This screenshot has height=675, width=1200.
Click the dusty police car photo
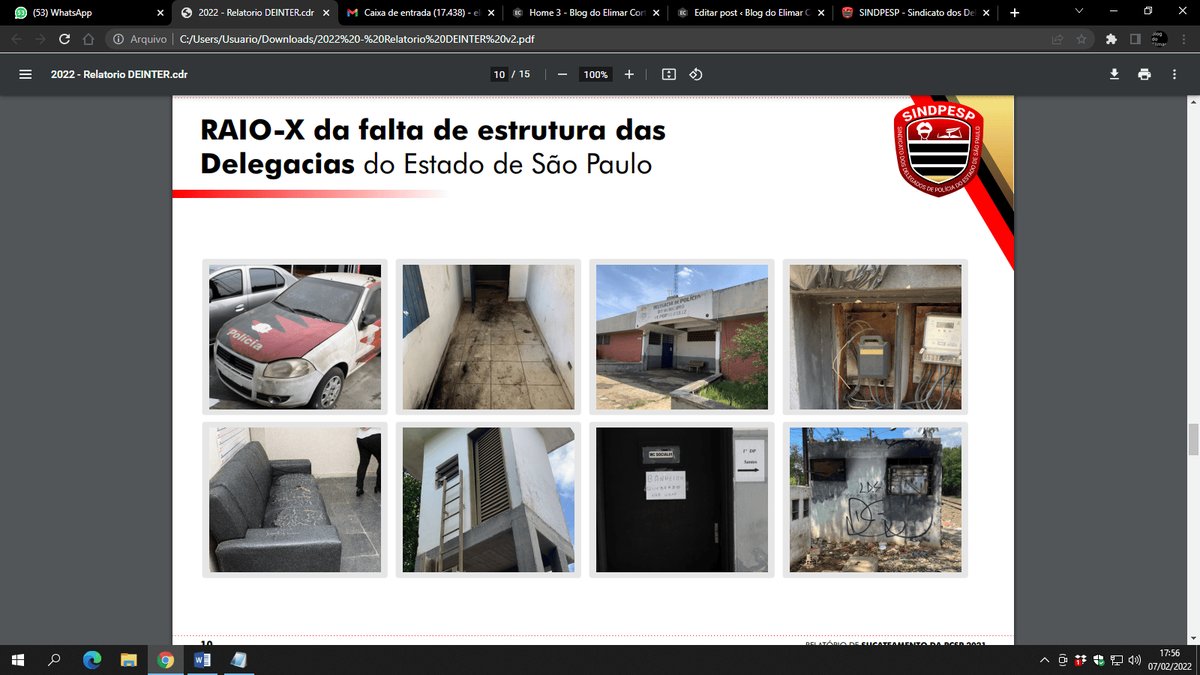tap(295, 337)
